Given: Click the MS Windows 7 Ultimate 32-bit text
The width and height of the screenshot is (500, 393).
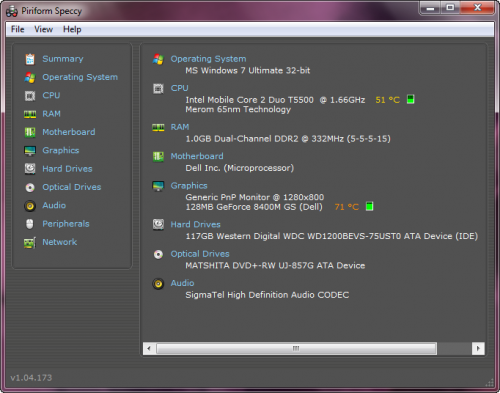Looking at the screenshot, I should 248,71.
